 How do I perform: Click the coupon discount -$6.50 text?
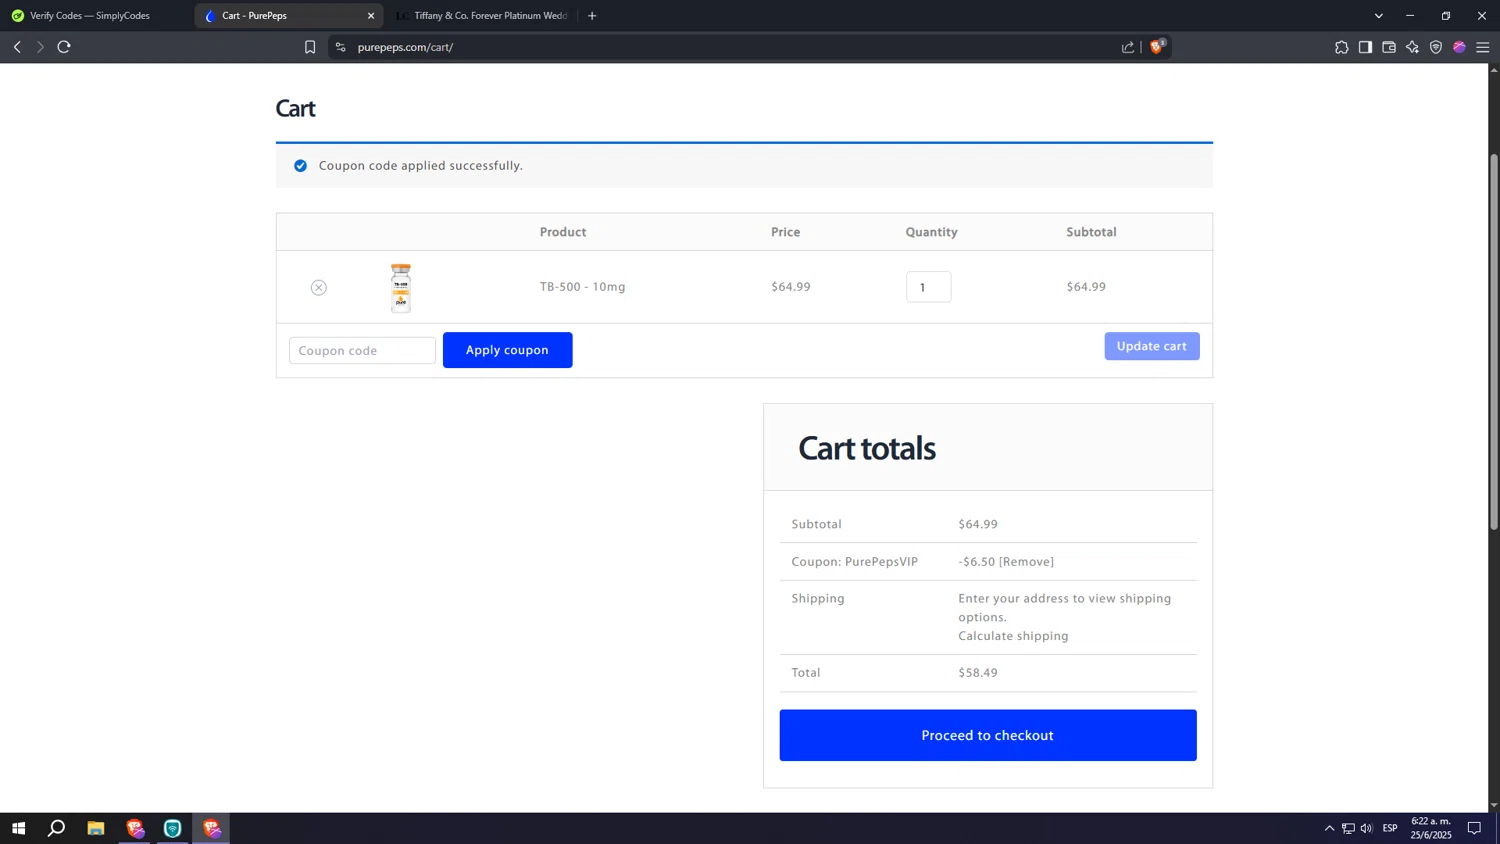[976, 562]
